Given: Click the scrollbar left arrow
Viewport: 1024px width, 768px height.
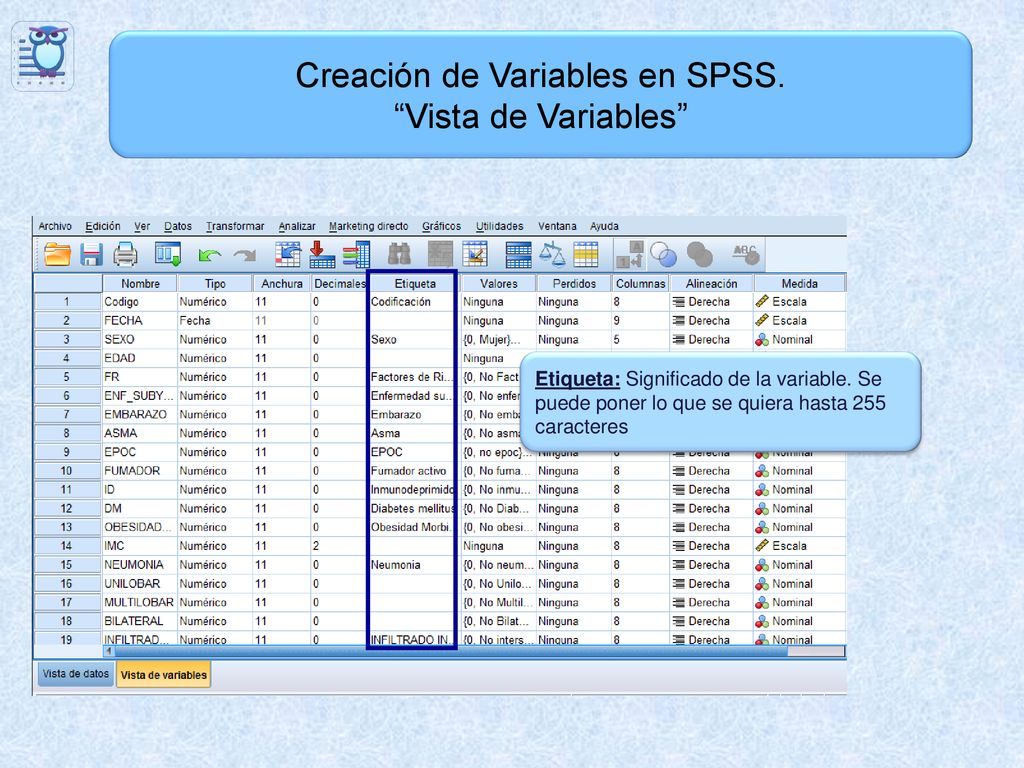Looking at the screenshot, I should click(x=109, y=651).
